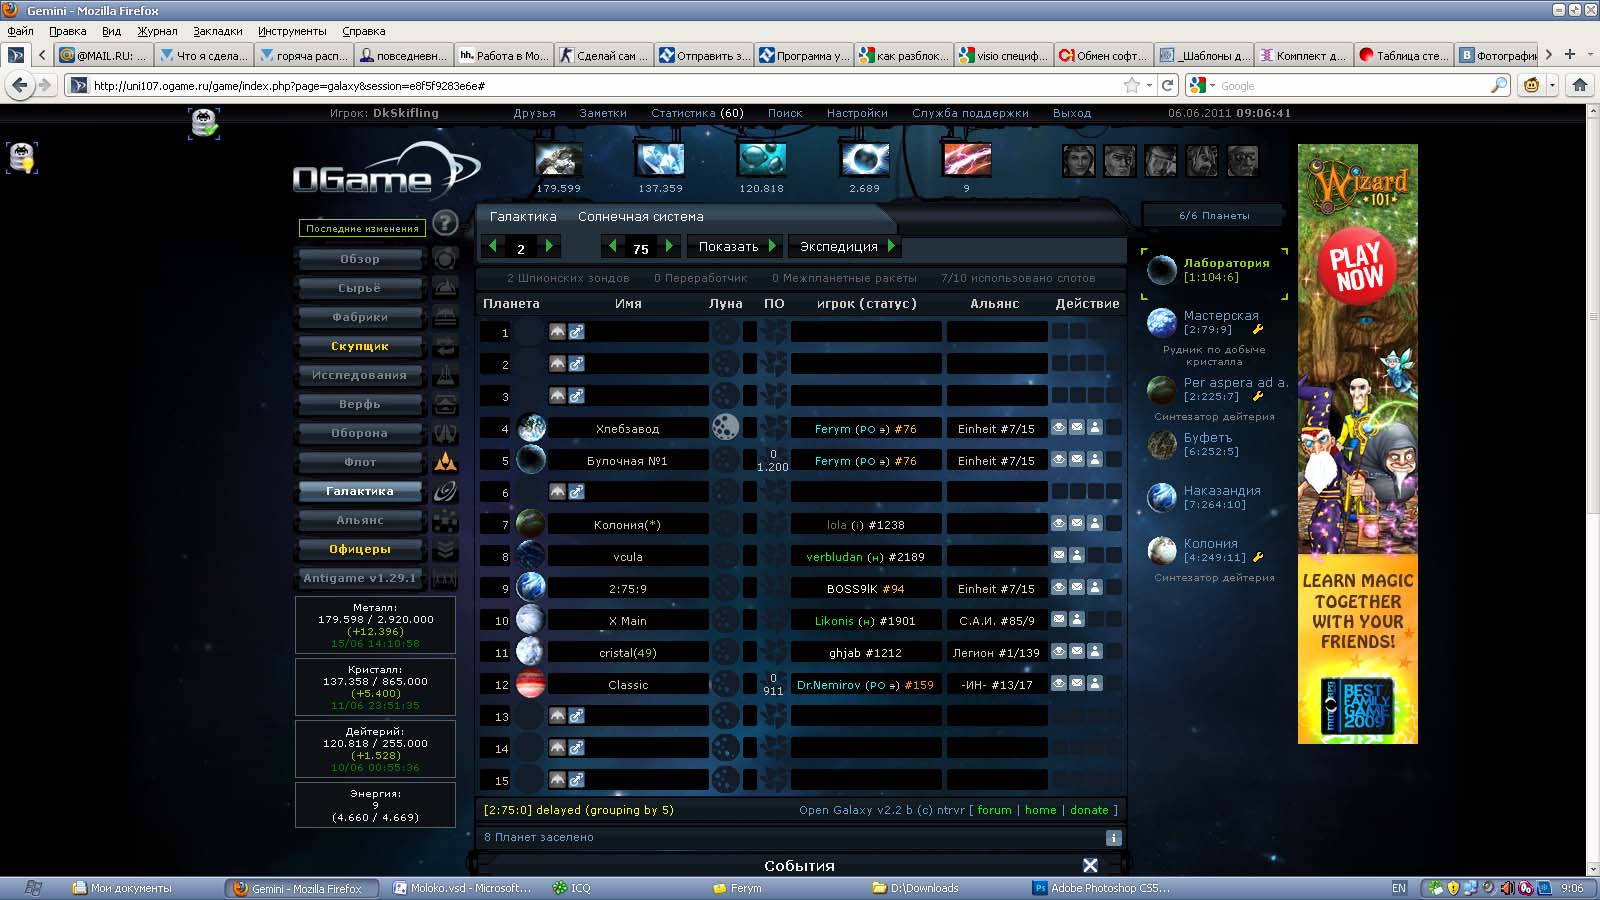Click the crystal resource icon
The width and height of the screenshot is (1600, 900).
tap(661, 160)
